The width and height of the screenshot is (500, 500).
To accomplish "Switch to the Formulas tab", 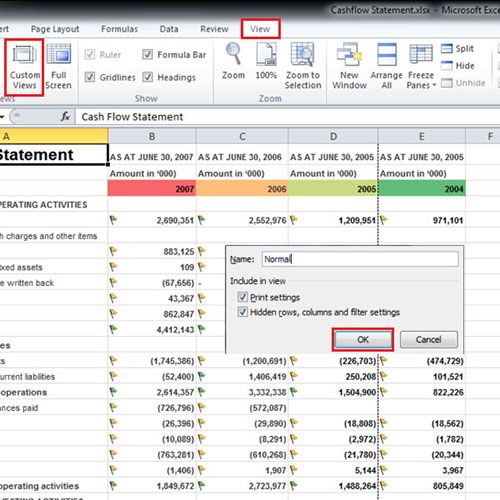I will click(x=119, y=29).
